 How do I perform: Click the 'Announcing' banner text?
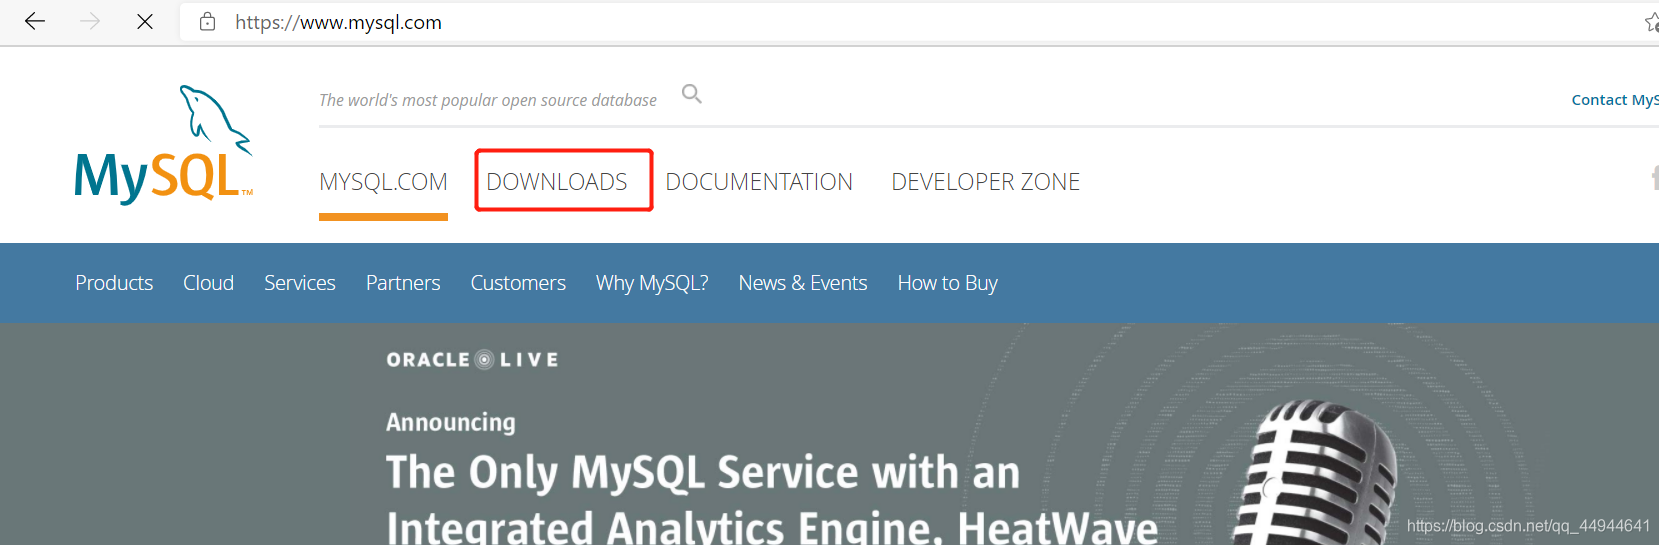click(451, 422)
